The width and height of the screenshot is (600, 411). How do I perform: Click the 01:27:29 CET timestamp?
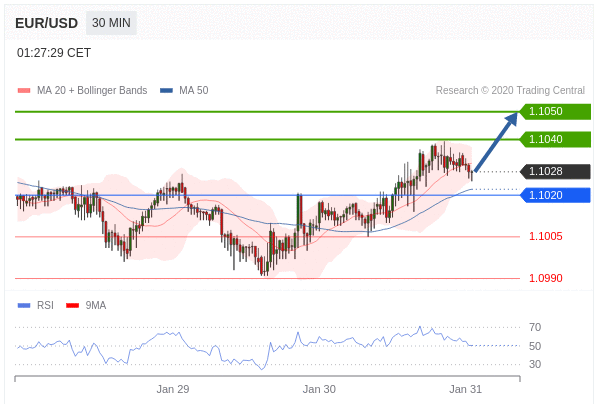54,53
